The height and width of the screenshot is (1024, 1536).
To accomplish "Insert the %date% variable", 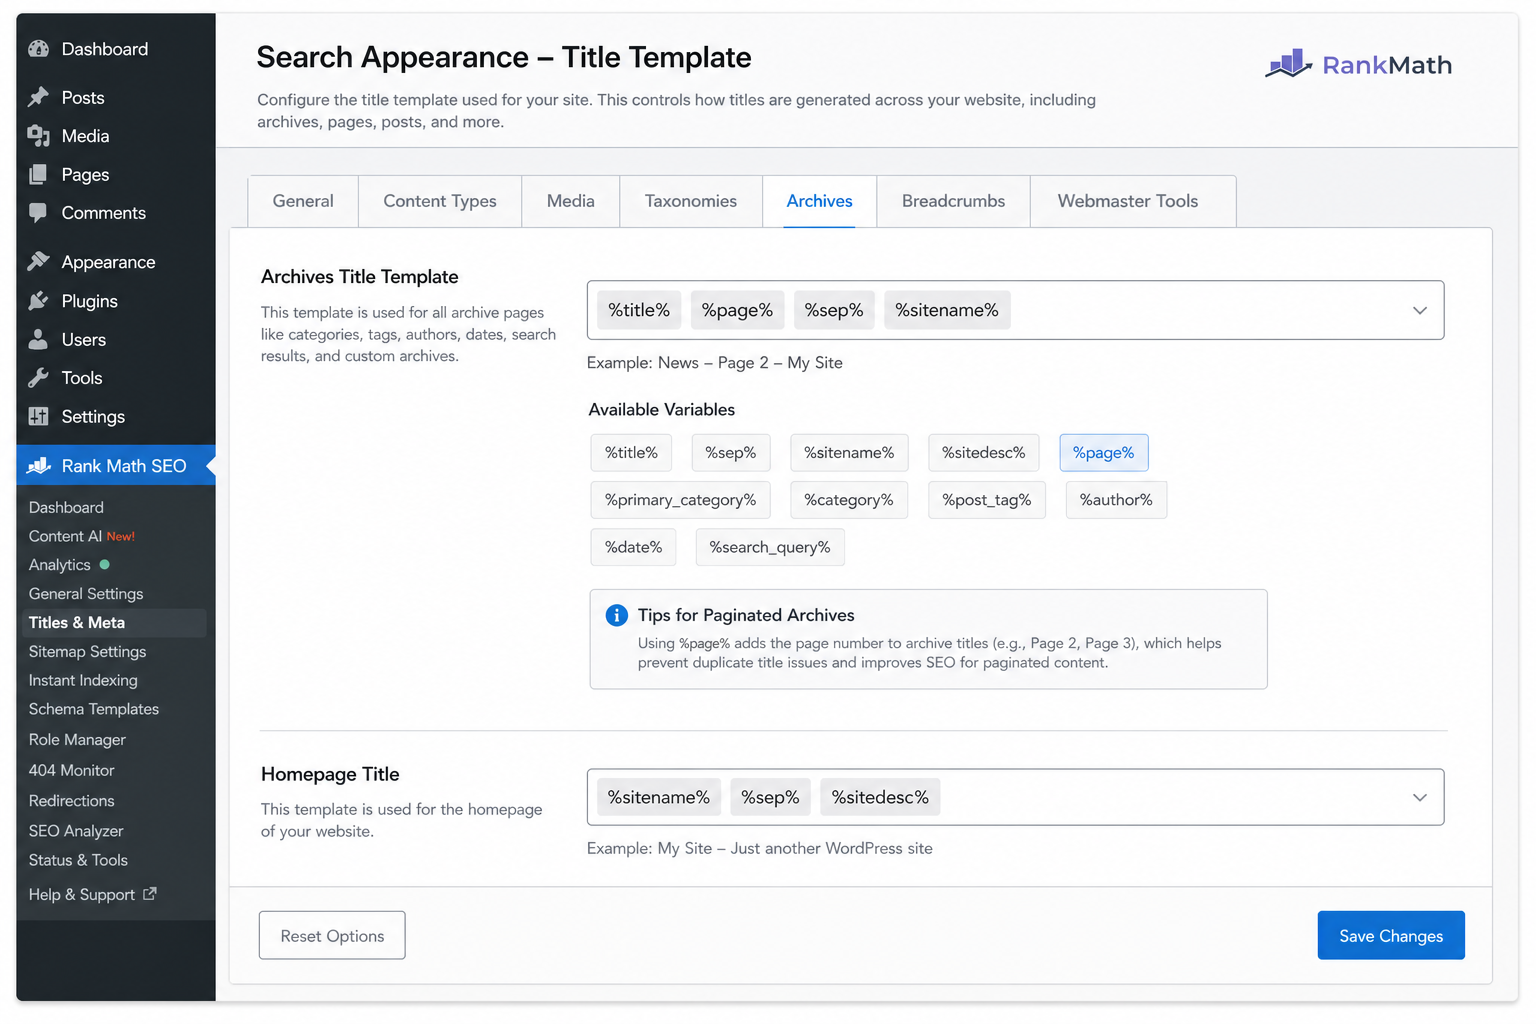I will [x=633, y=547].
